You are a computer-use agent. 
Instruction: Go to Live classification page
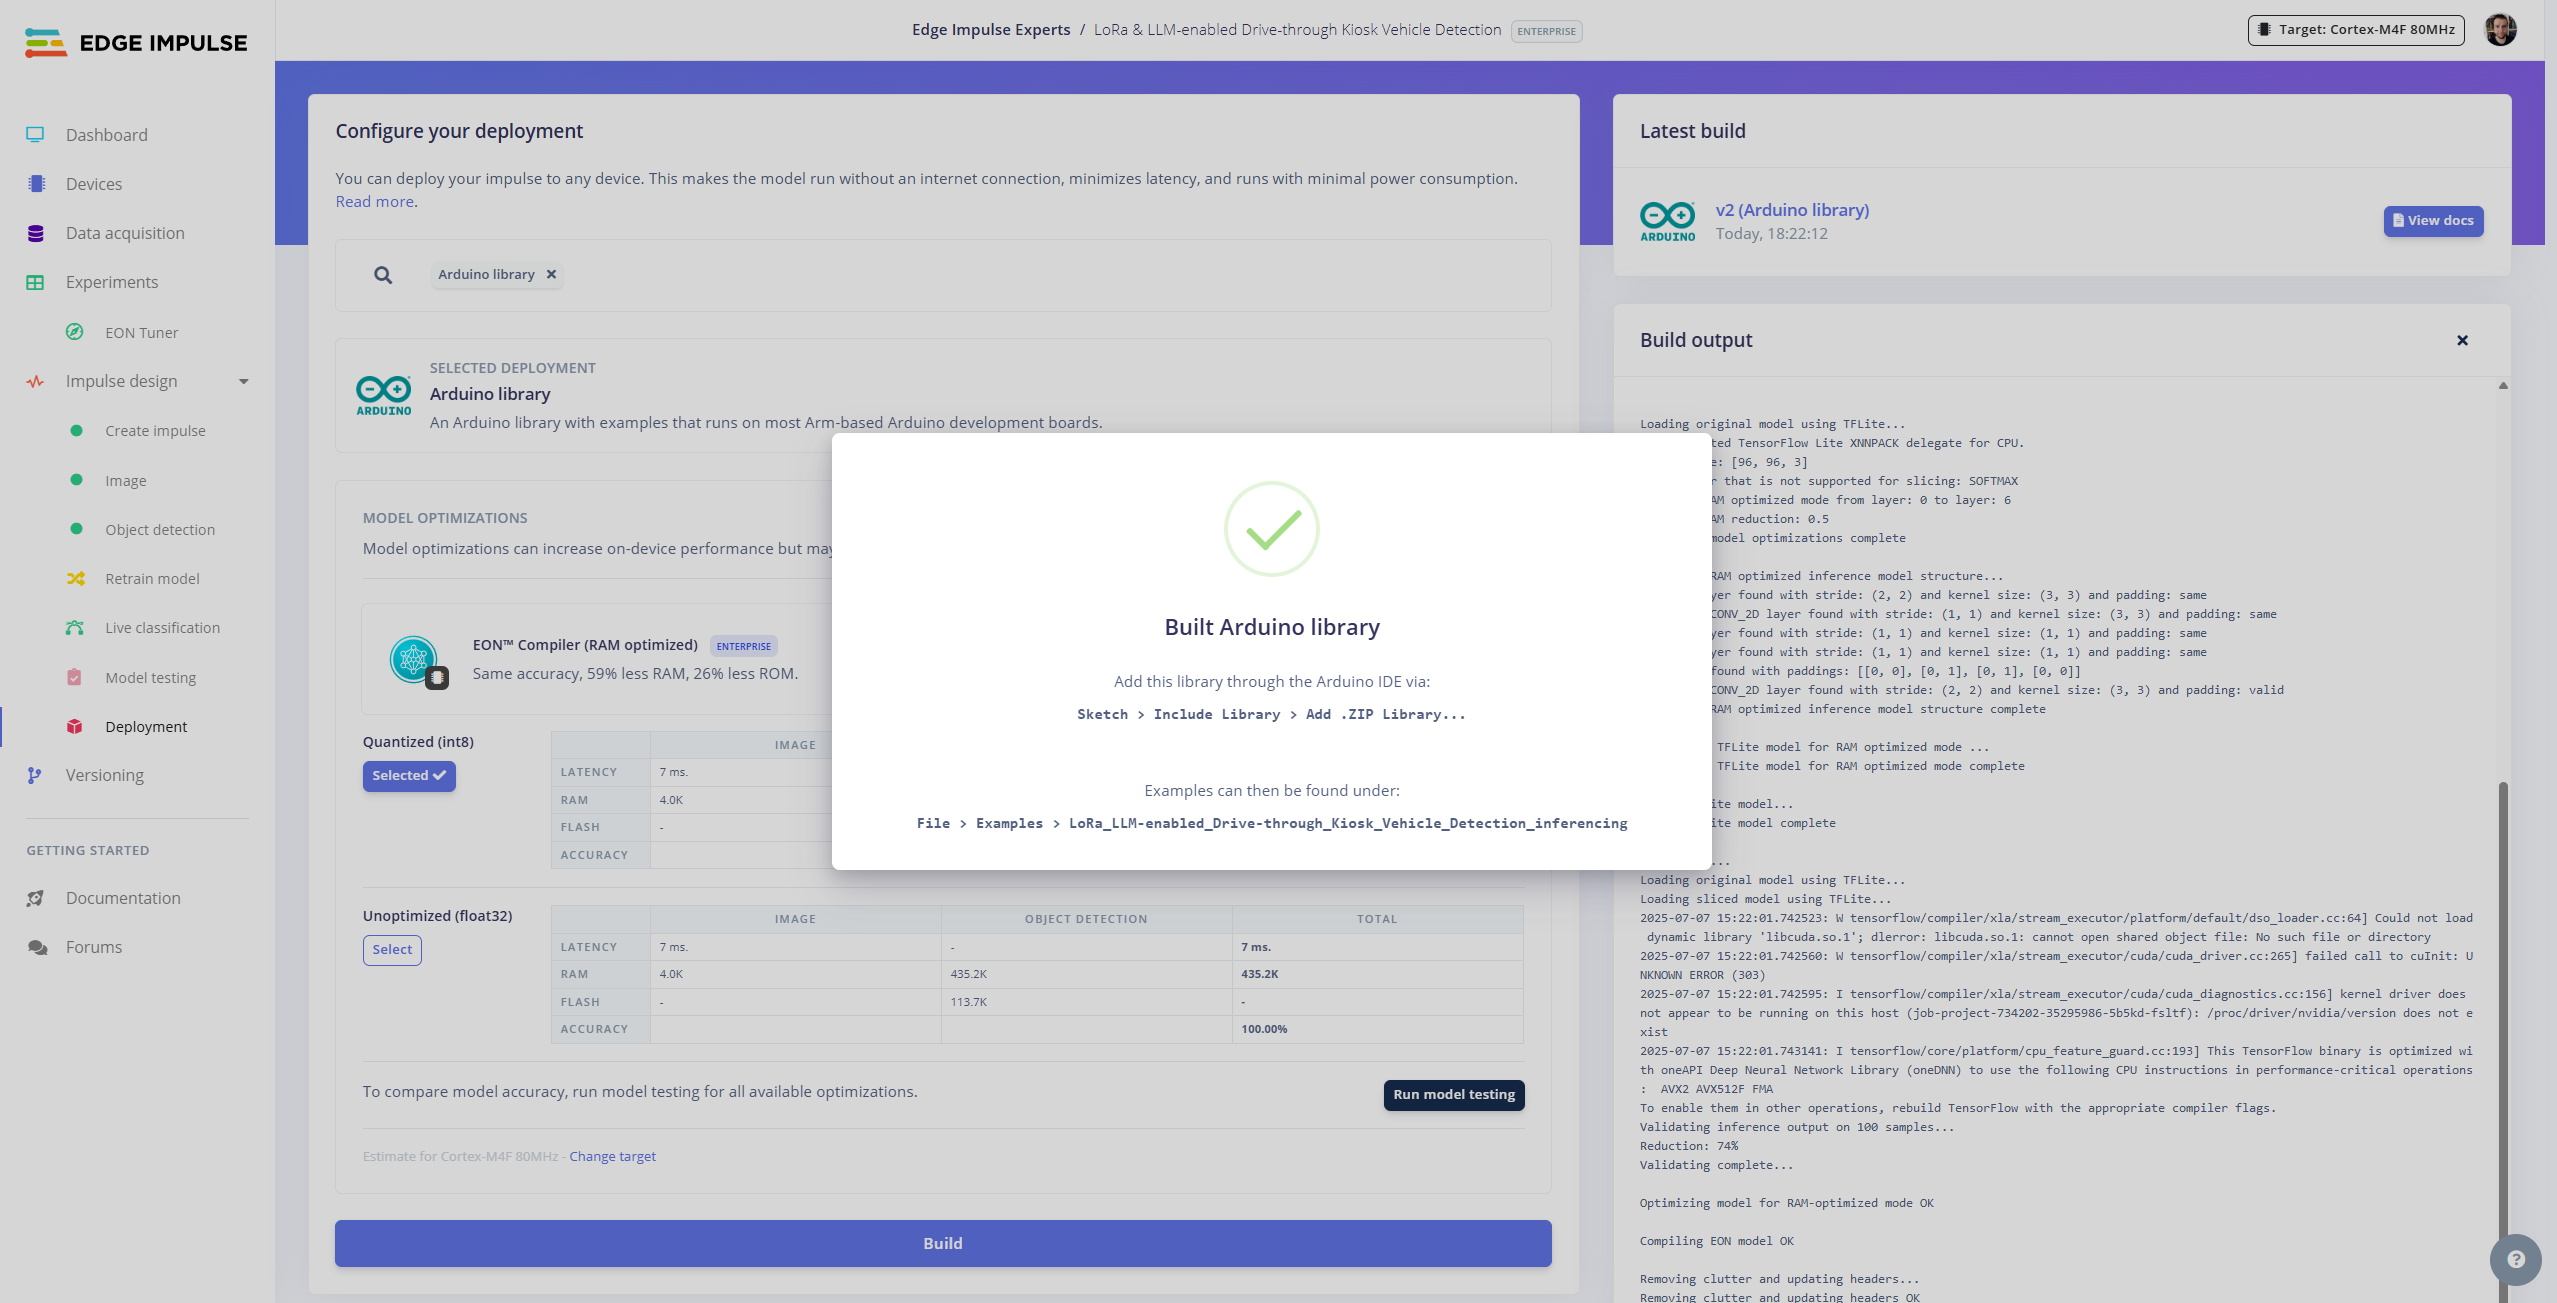pyautogui.click(x=162, y=628)
